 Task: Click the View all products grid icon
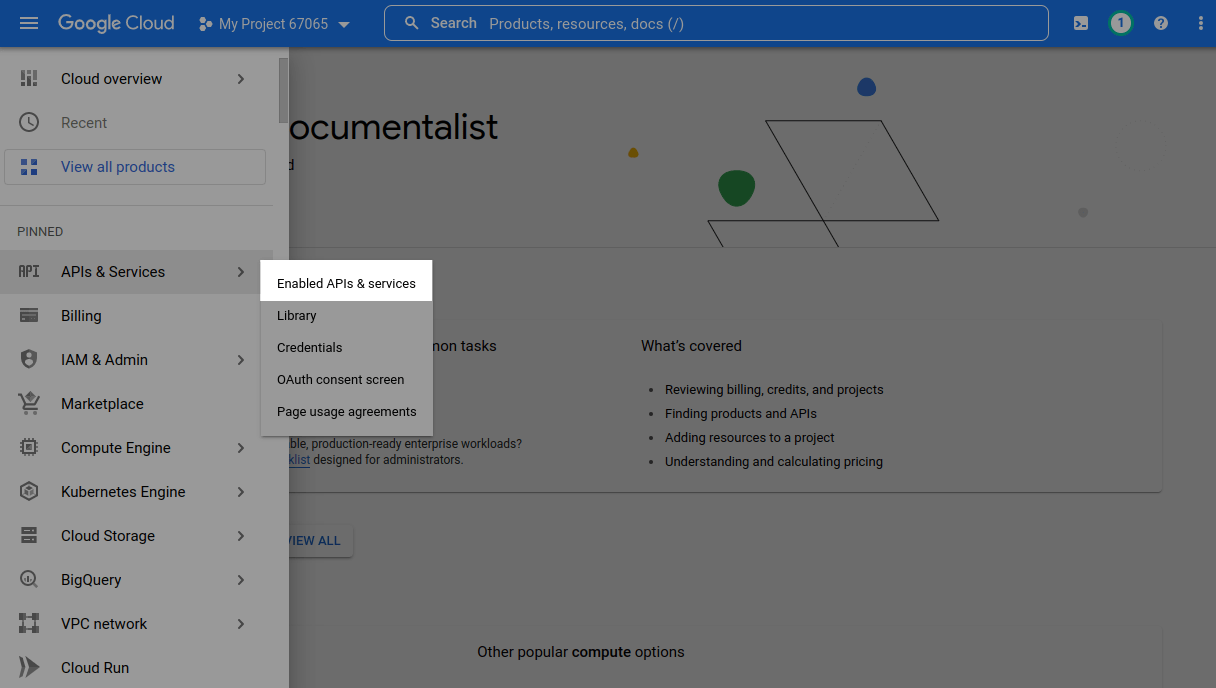pyautogui.click(x=29, y=167)
